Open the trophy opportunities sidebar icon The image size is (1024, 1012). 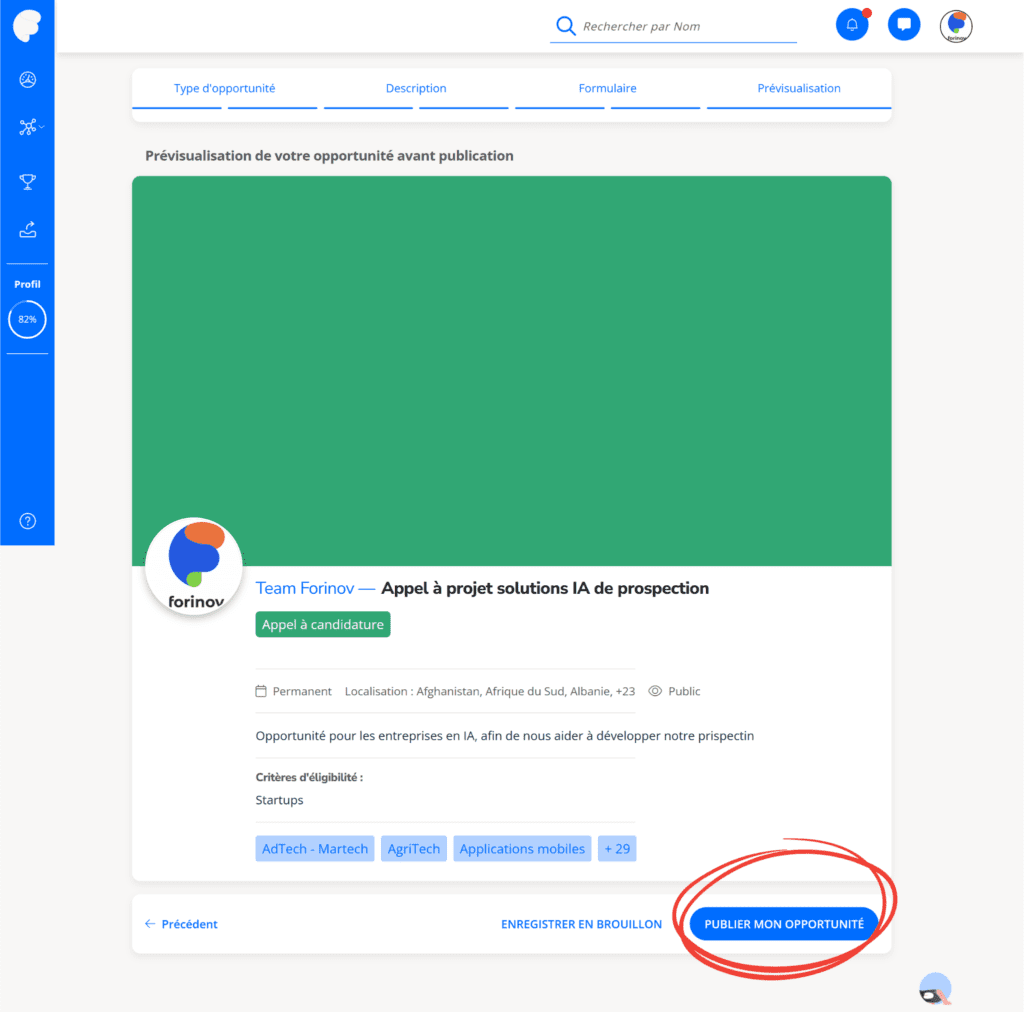(x=27, y=182)
